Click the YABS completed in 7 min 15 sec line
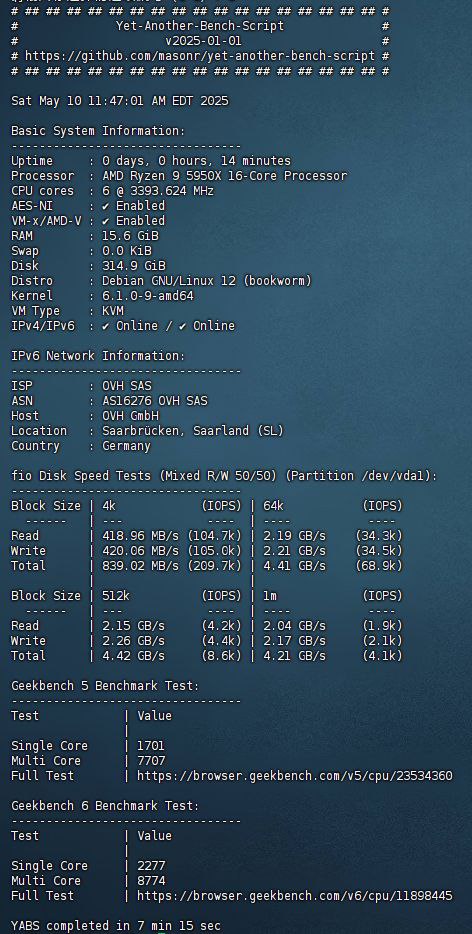Image resolution: width=472 pixels, height=934 pixels. (x=116, y=926)
